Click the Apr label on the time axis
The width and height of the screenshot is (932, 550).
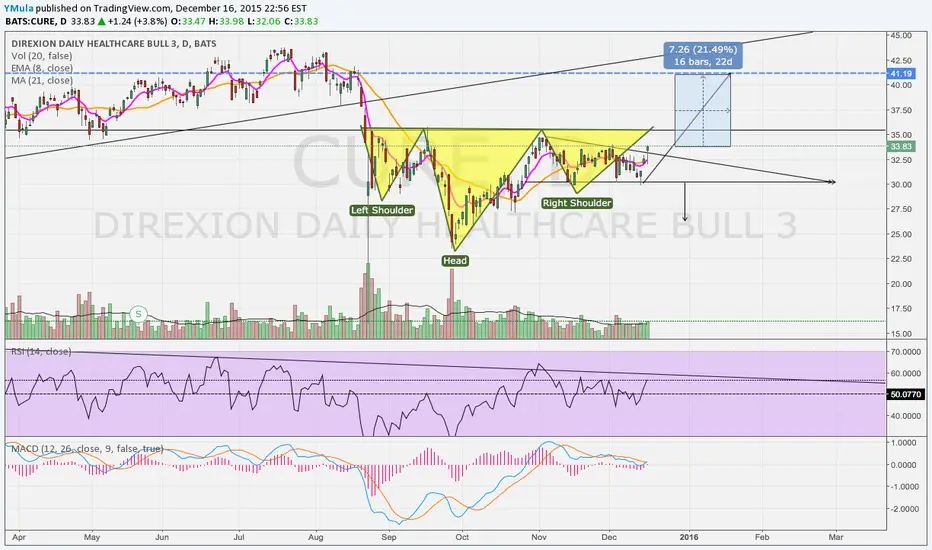point(18,537)
